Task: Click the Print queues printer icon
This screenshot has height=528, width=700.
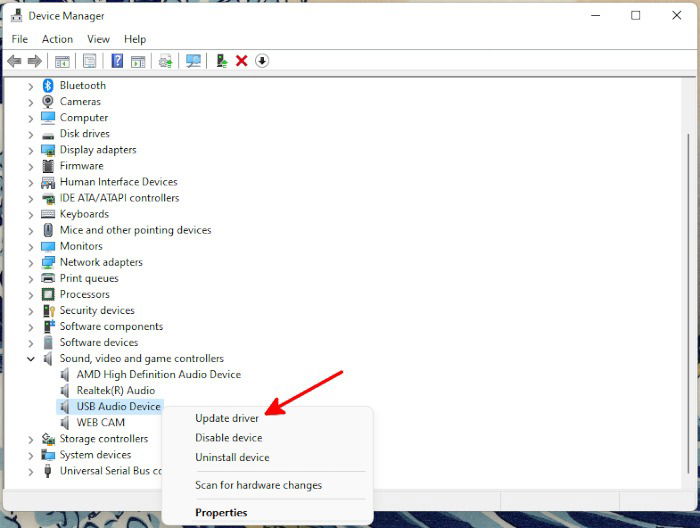Action: click(48, 278)
